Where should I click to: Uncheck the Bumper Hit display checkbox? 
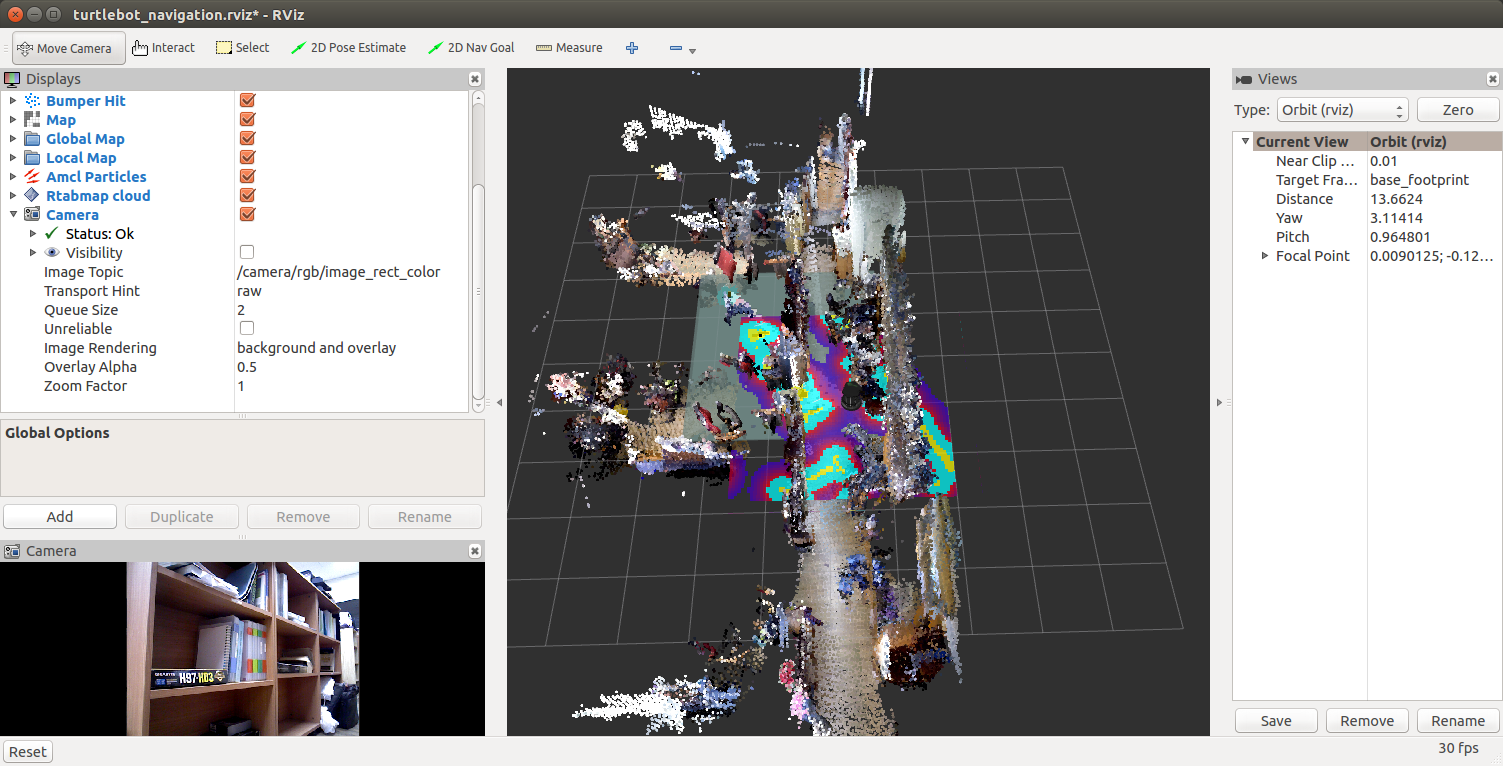pos(247,101)
